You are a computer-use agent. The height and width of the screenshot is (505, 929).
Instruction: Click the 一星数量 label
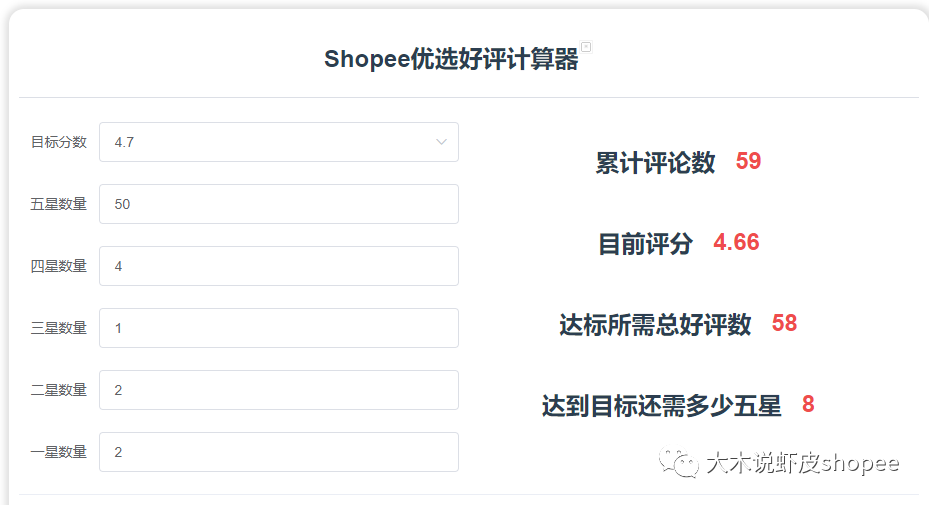[x=59, y=452]
